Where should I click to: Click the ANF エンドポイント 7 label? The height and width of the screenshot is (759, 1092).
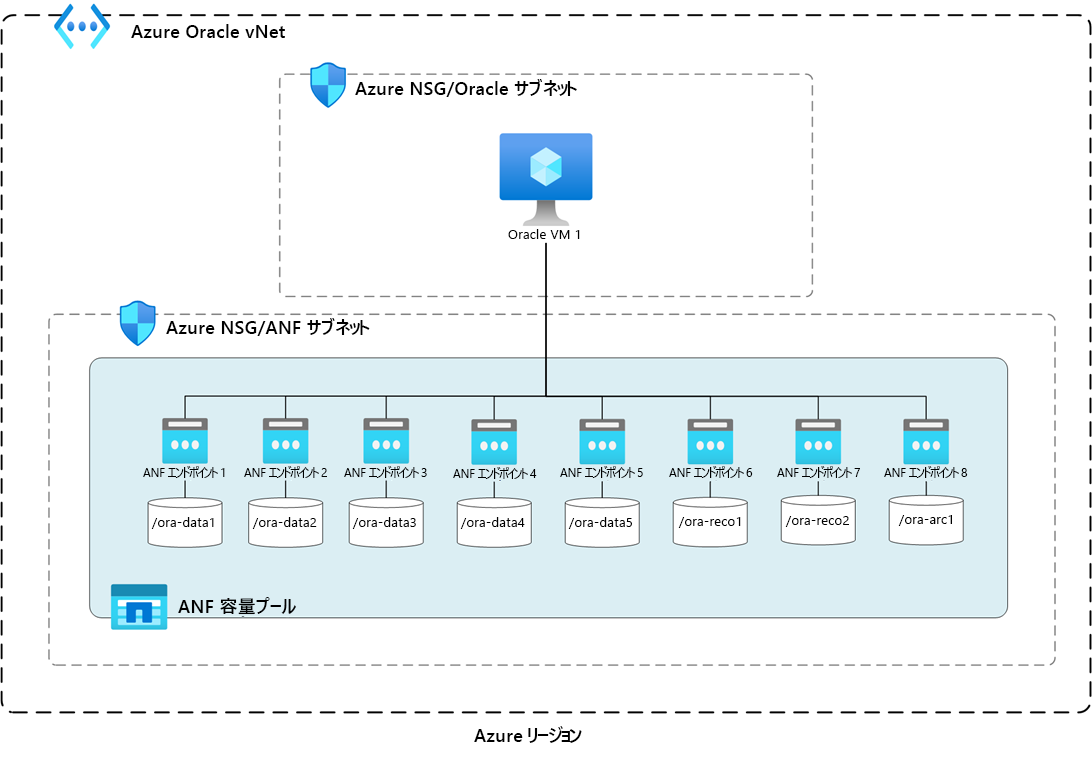click(x=818, y=473)
